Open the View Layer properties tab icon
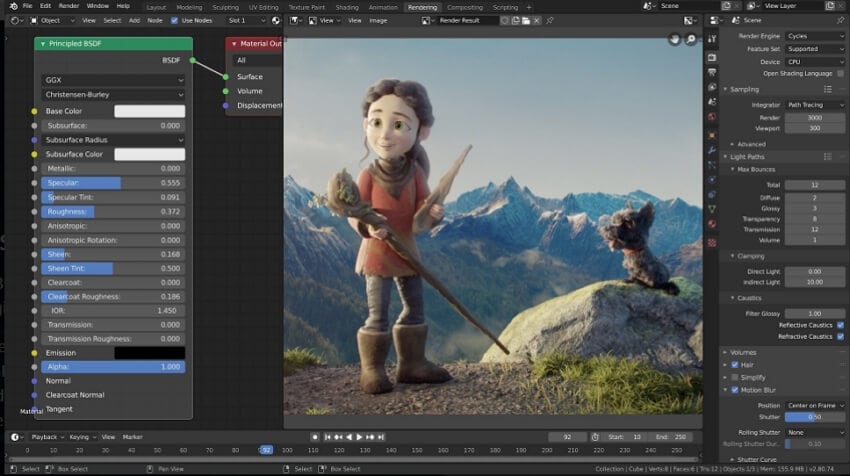Screen dimensions: 850x476 712,87
